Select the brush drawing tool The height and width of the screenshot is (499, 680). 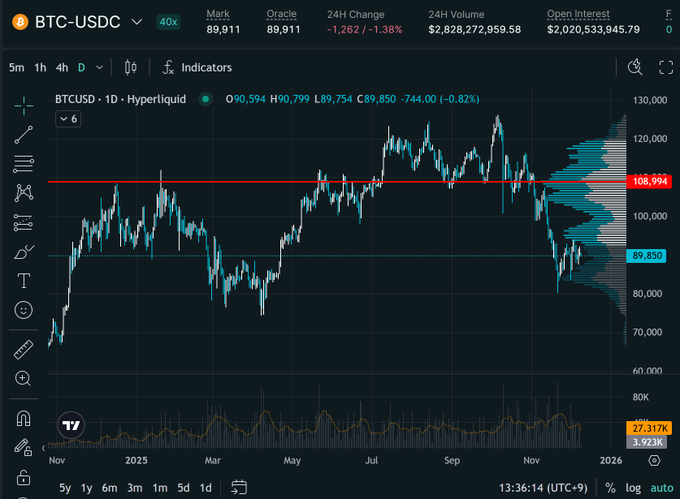tap(23, 252)
